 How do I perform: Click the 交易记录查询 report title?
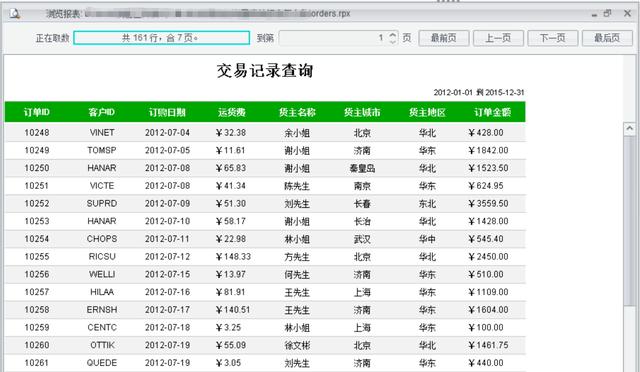(x=265, y=71)
